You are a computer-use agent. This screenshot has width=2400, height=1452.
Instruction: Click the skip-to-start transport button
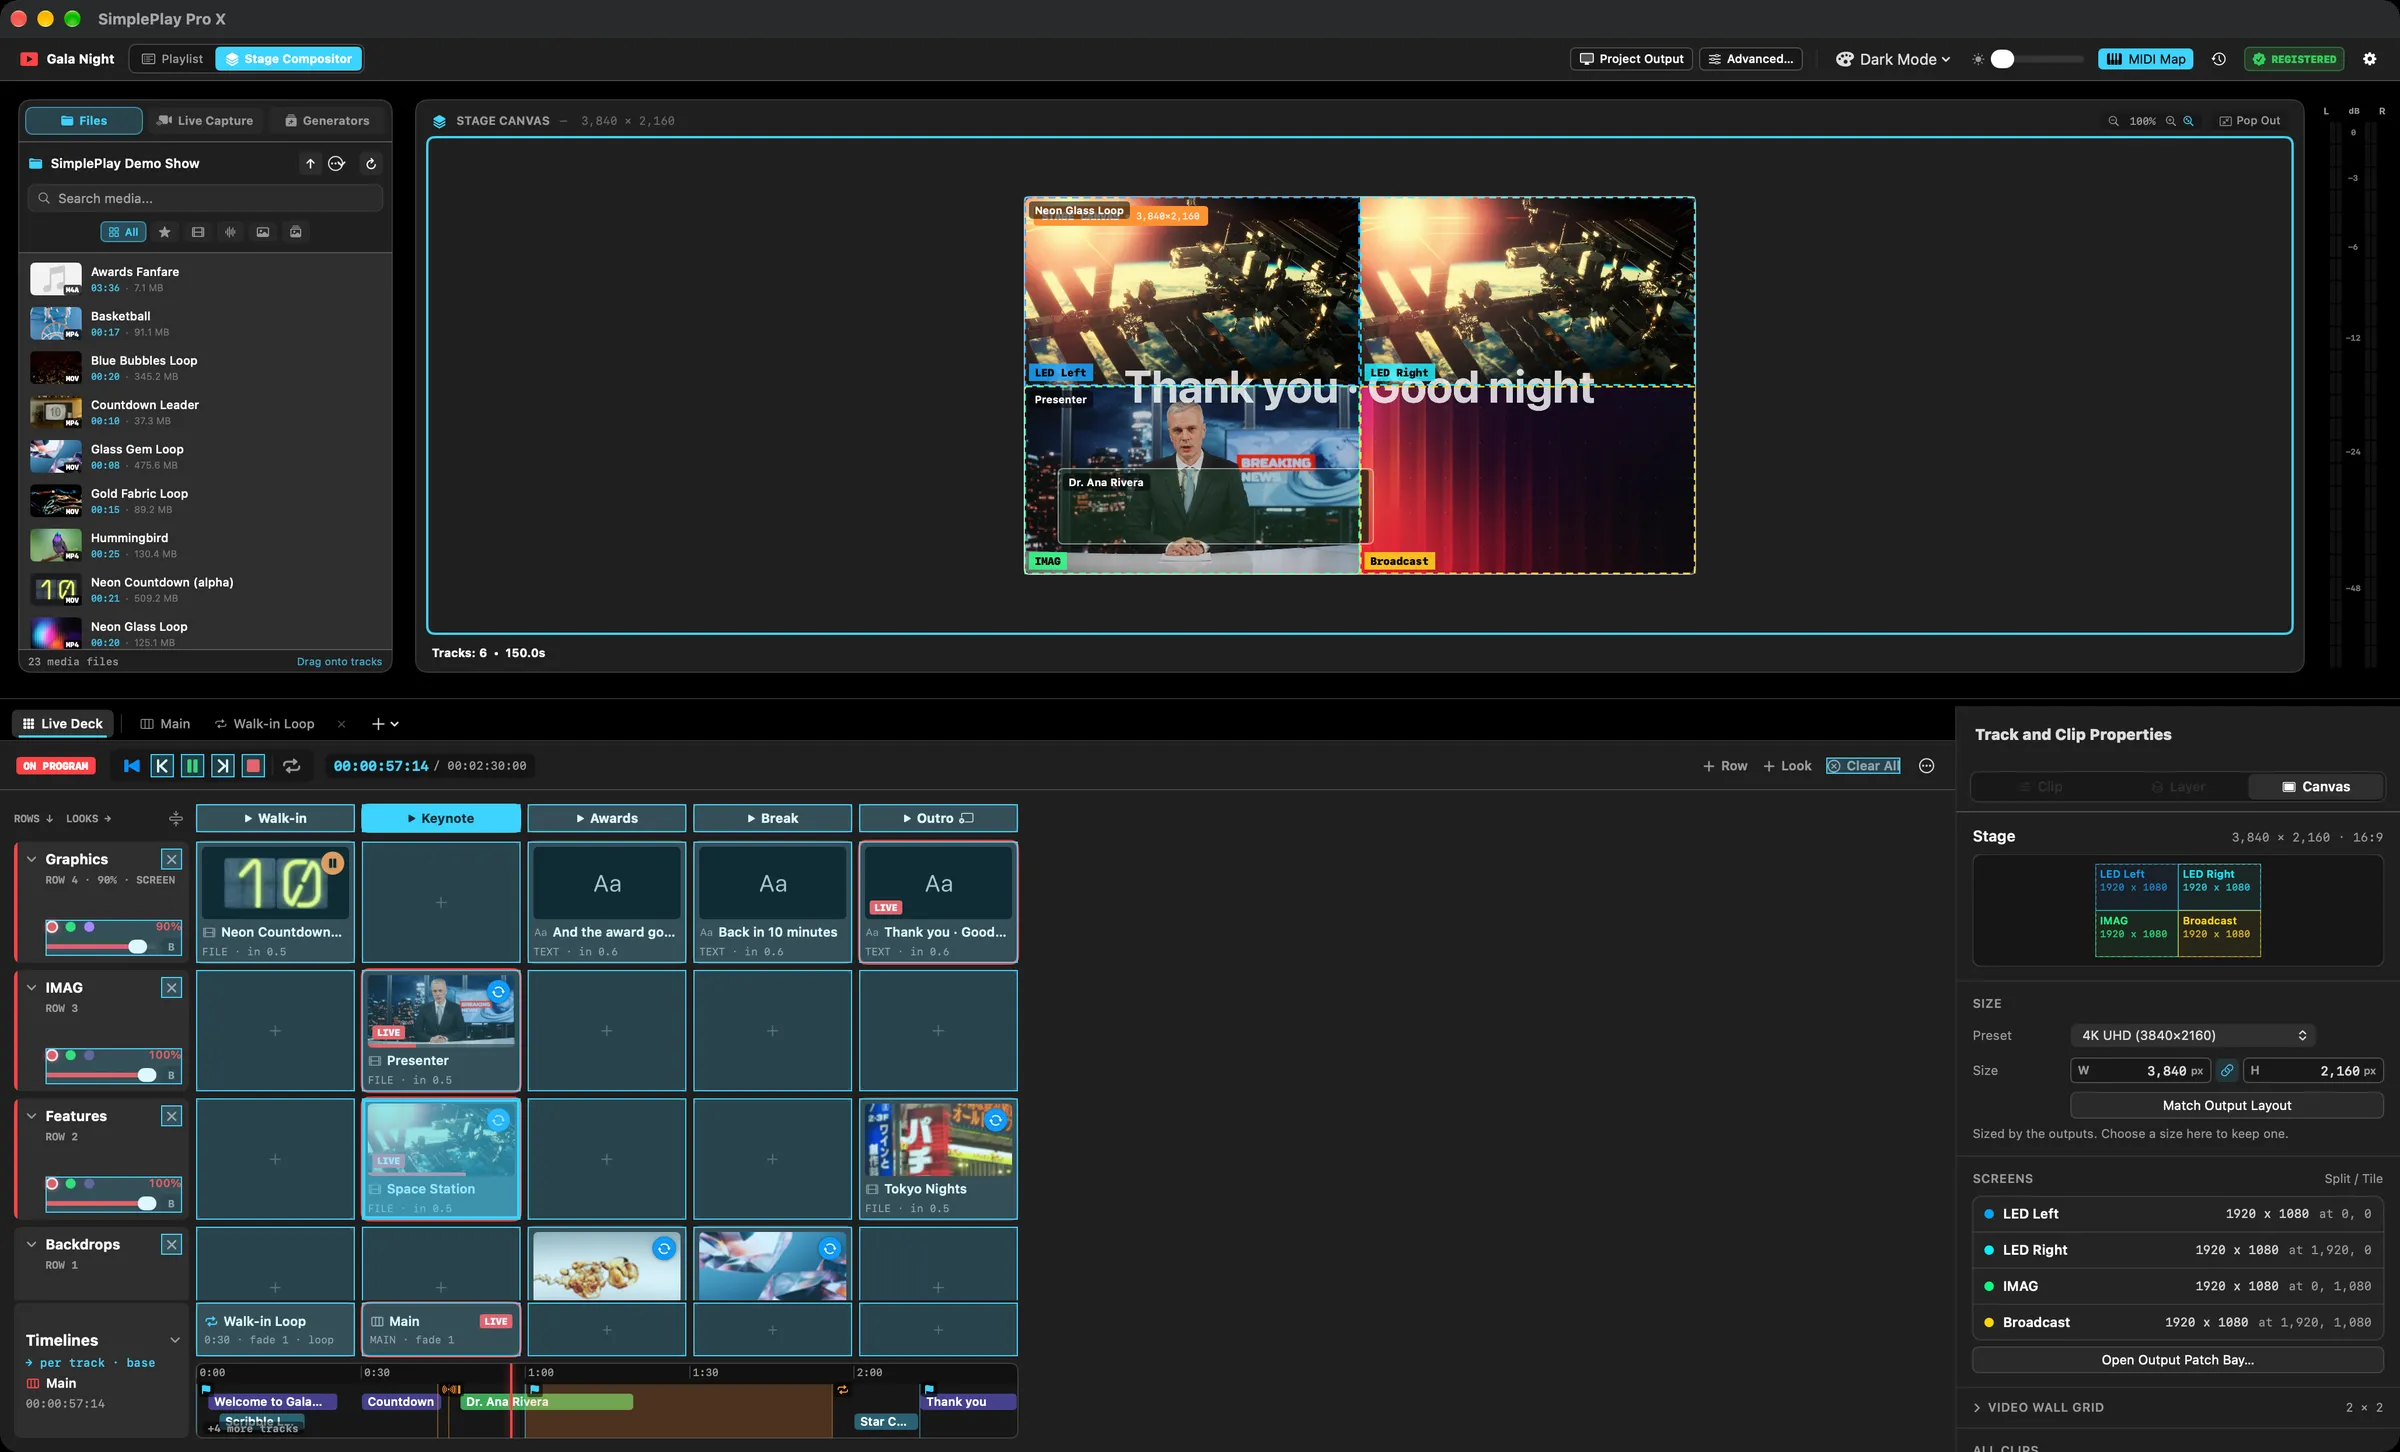pyautogui.click(x=131, y=766)
